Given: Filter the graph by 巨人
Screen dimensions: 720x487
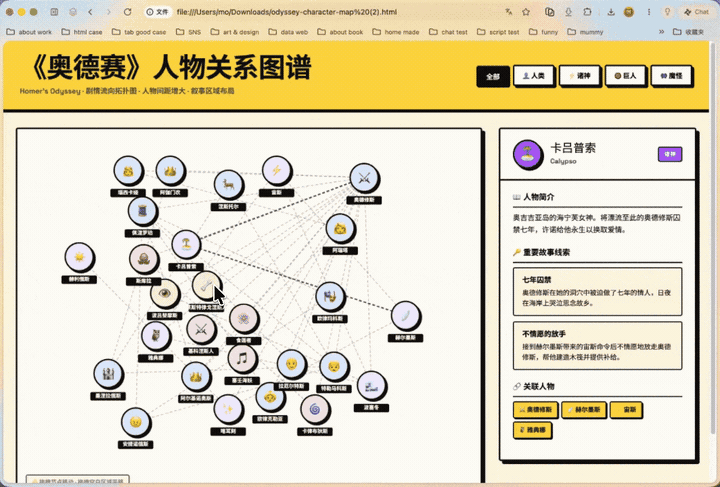Looking at the screenshot, I should coord(625,76).
